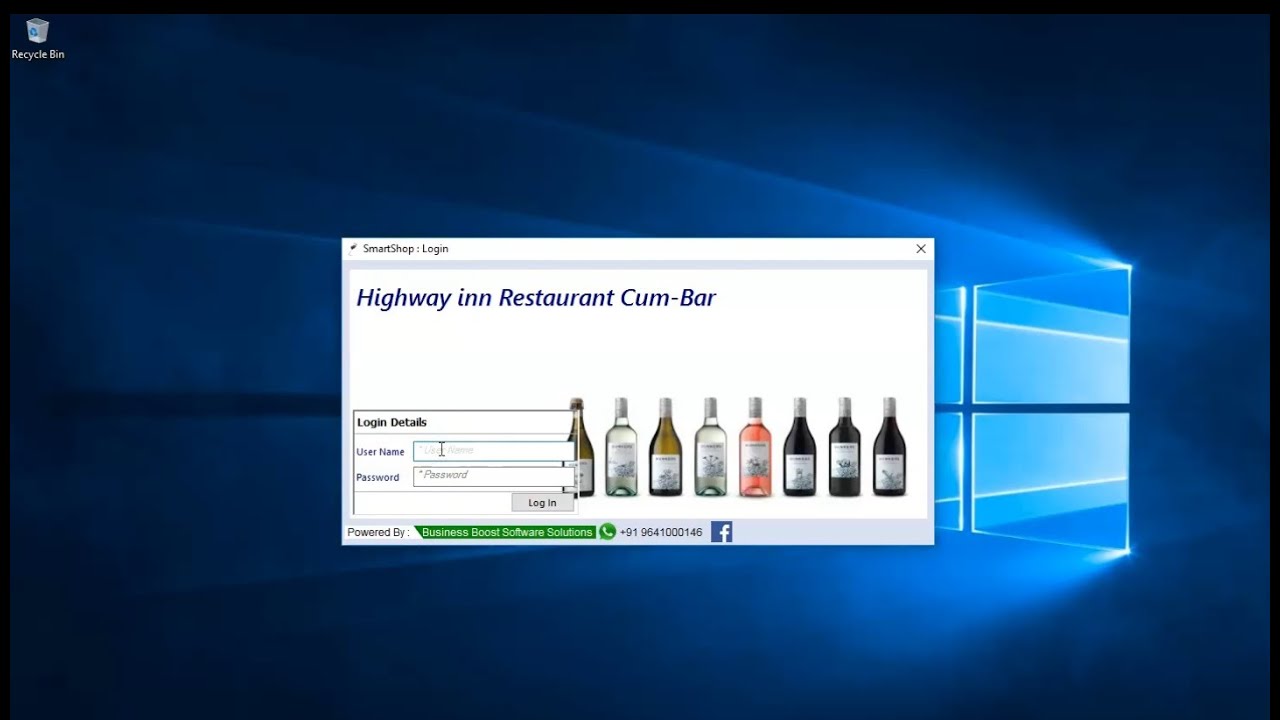Click the rightmost dark red wine bottle
Screen dimensions: 1280x720
point(889,447)
